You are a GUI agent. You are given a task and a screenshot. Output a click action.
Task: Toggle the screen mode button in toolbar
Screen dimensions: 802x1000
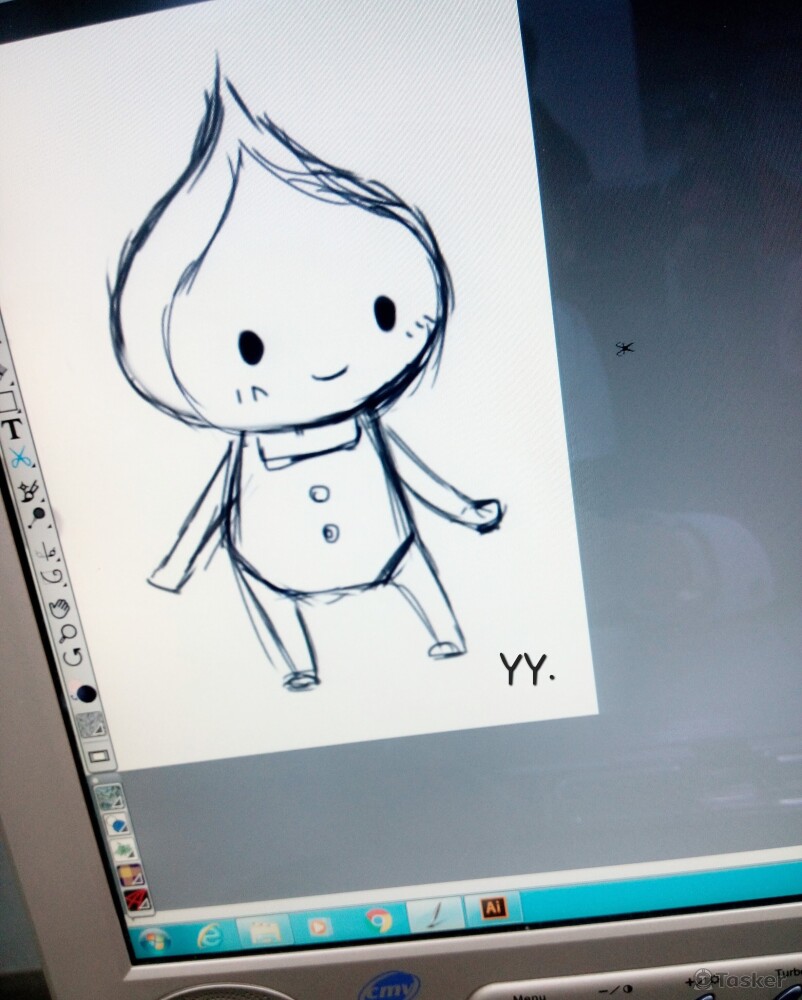pos(98,756)
